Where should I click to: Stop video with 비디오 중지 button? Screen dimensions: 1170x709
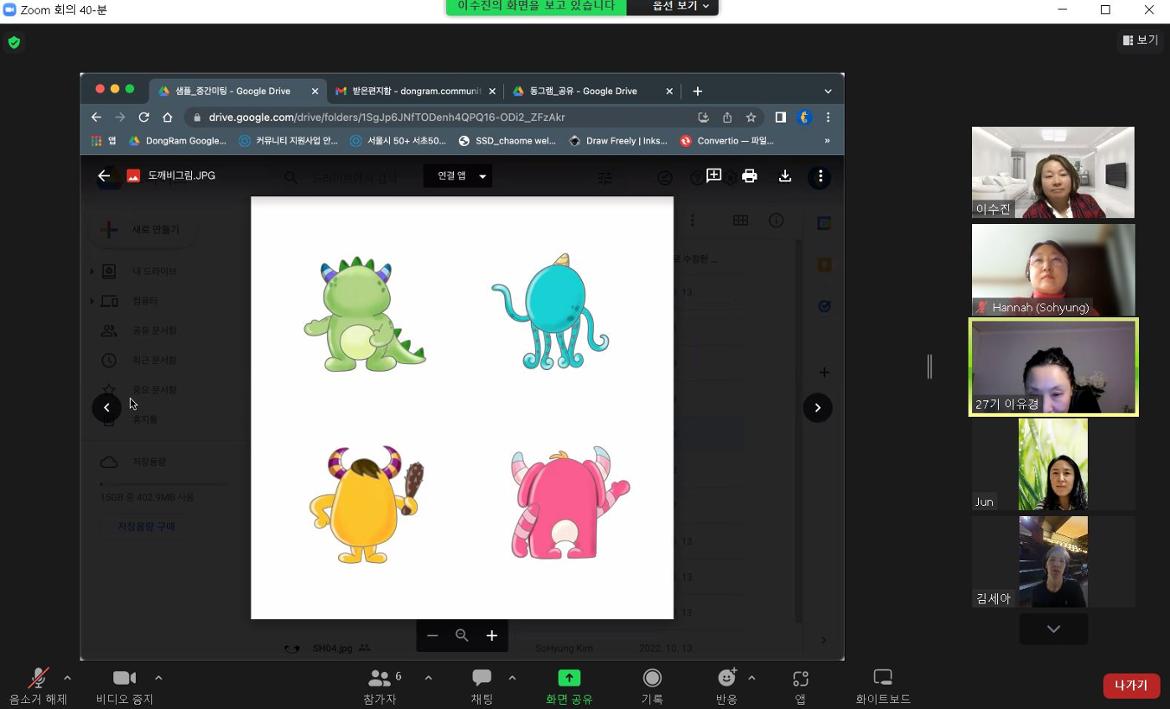coord(124,685)
